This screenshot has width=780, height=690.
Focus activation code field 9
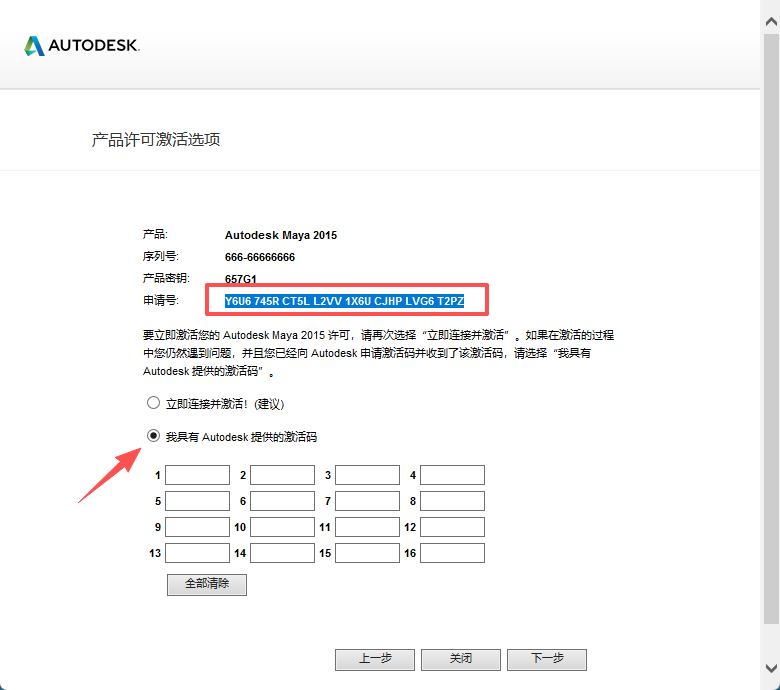tap(197, 527)
